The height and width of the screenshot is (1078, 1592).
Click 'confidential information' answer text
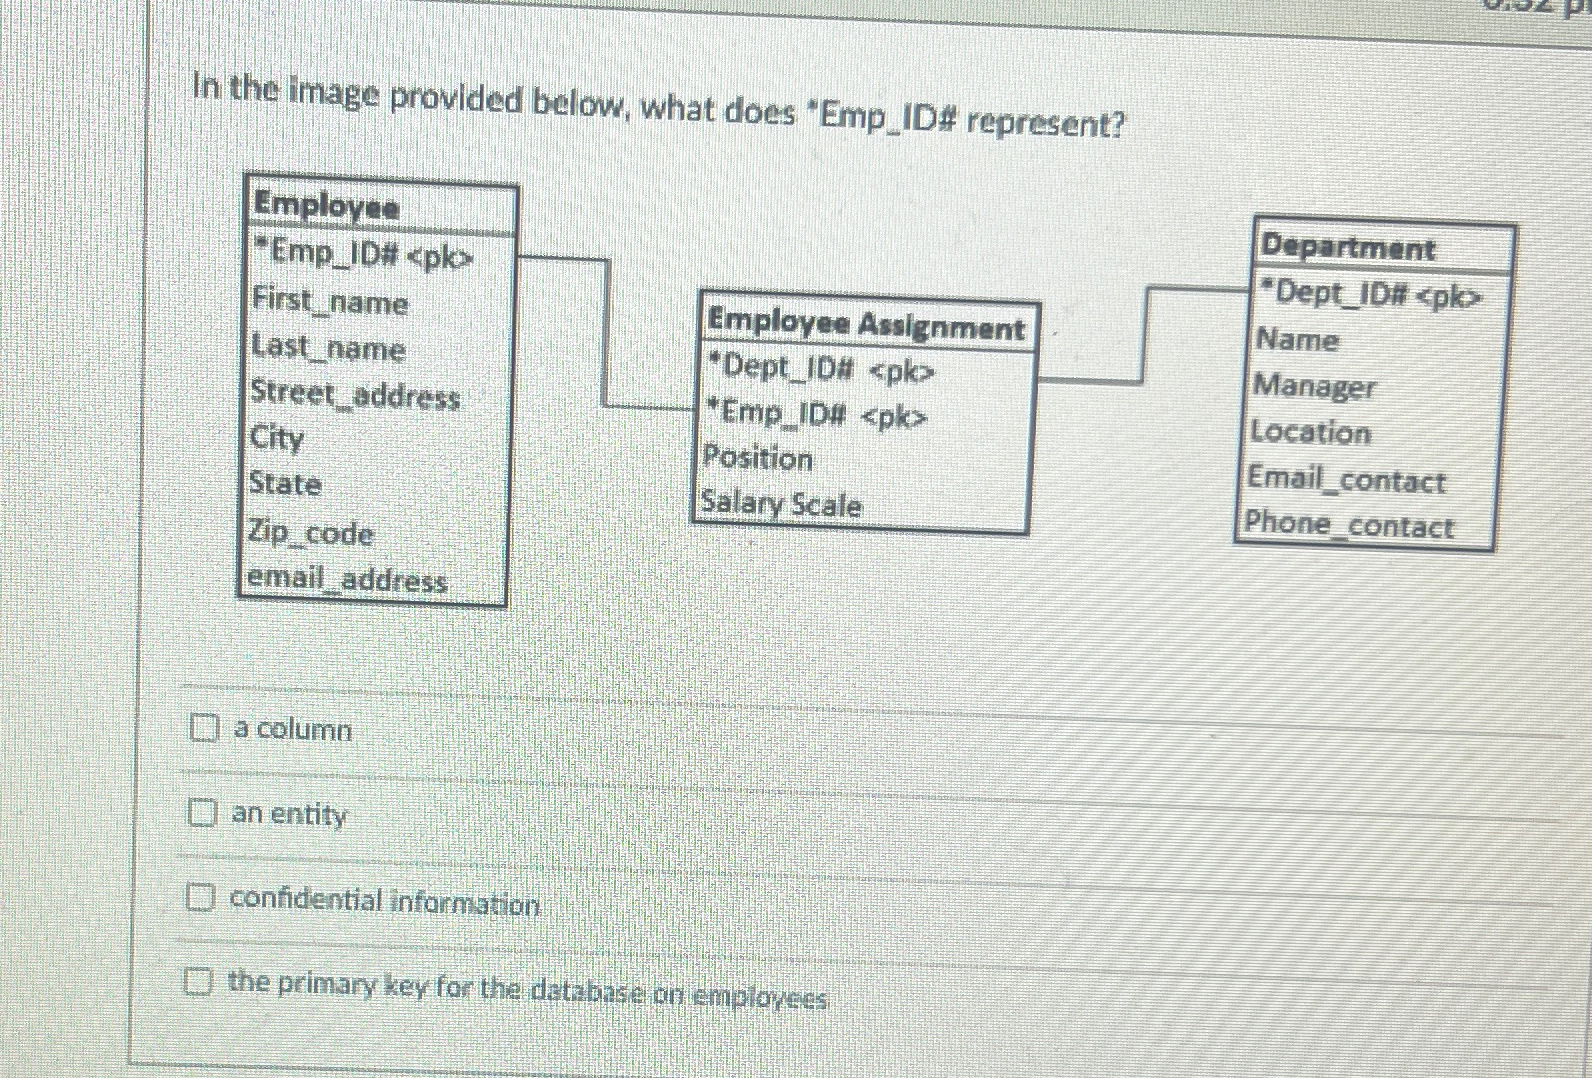click(x=385, y=902)
